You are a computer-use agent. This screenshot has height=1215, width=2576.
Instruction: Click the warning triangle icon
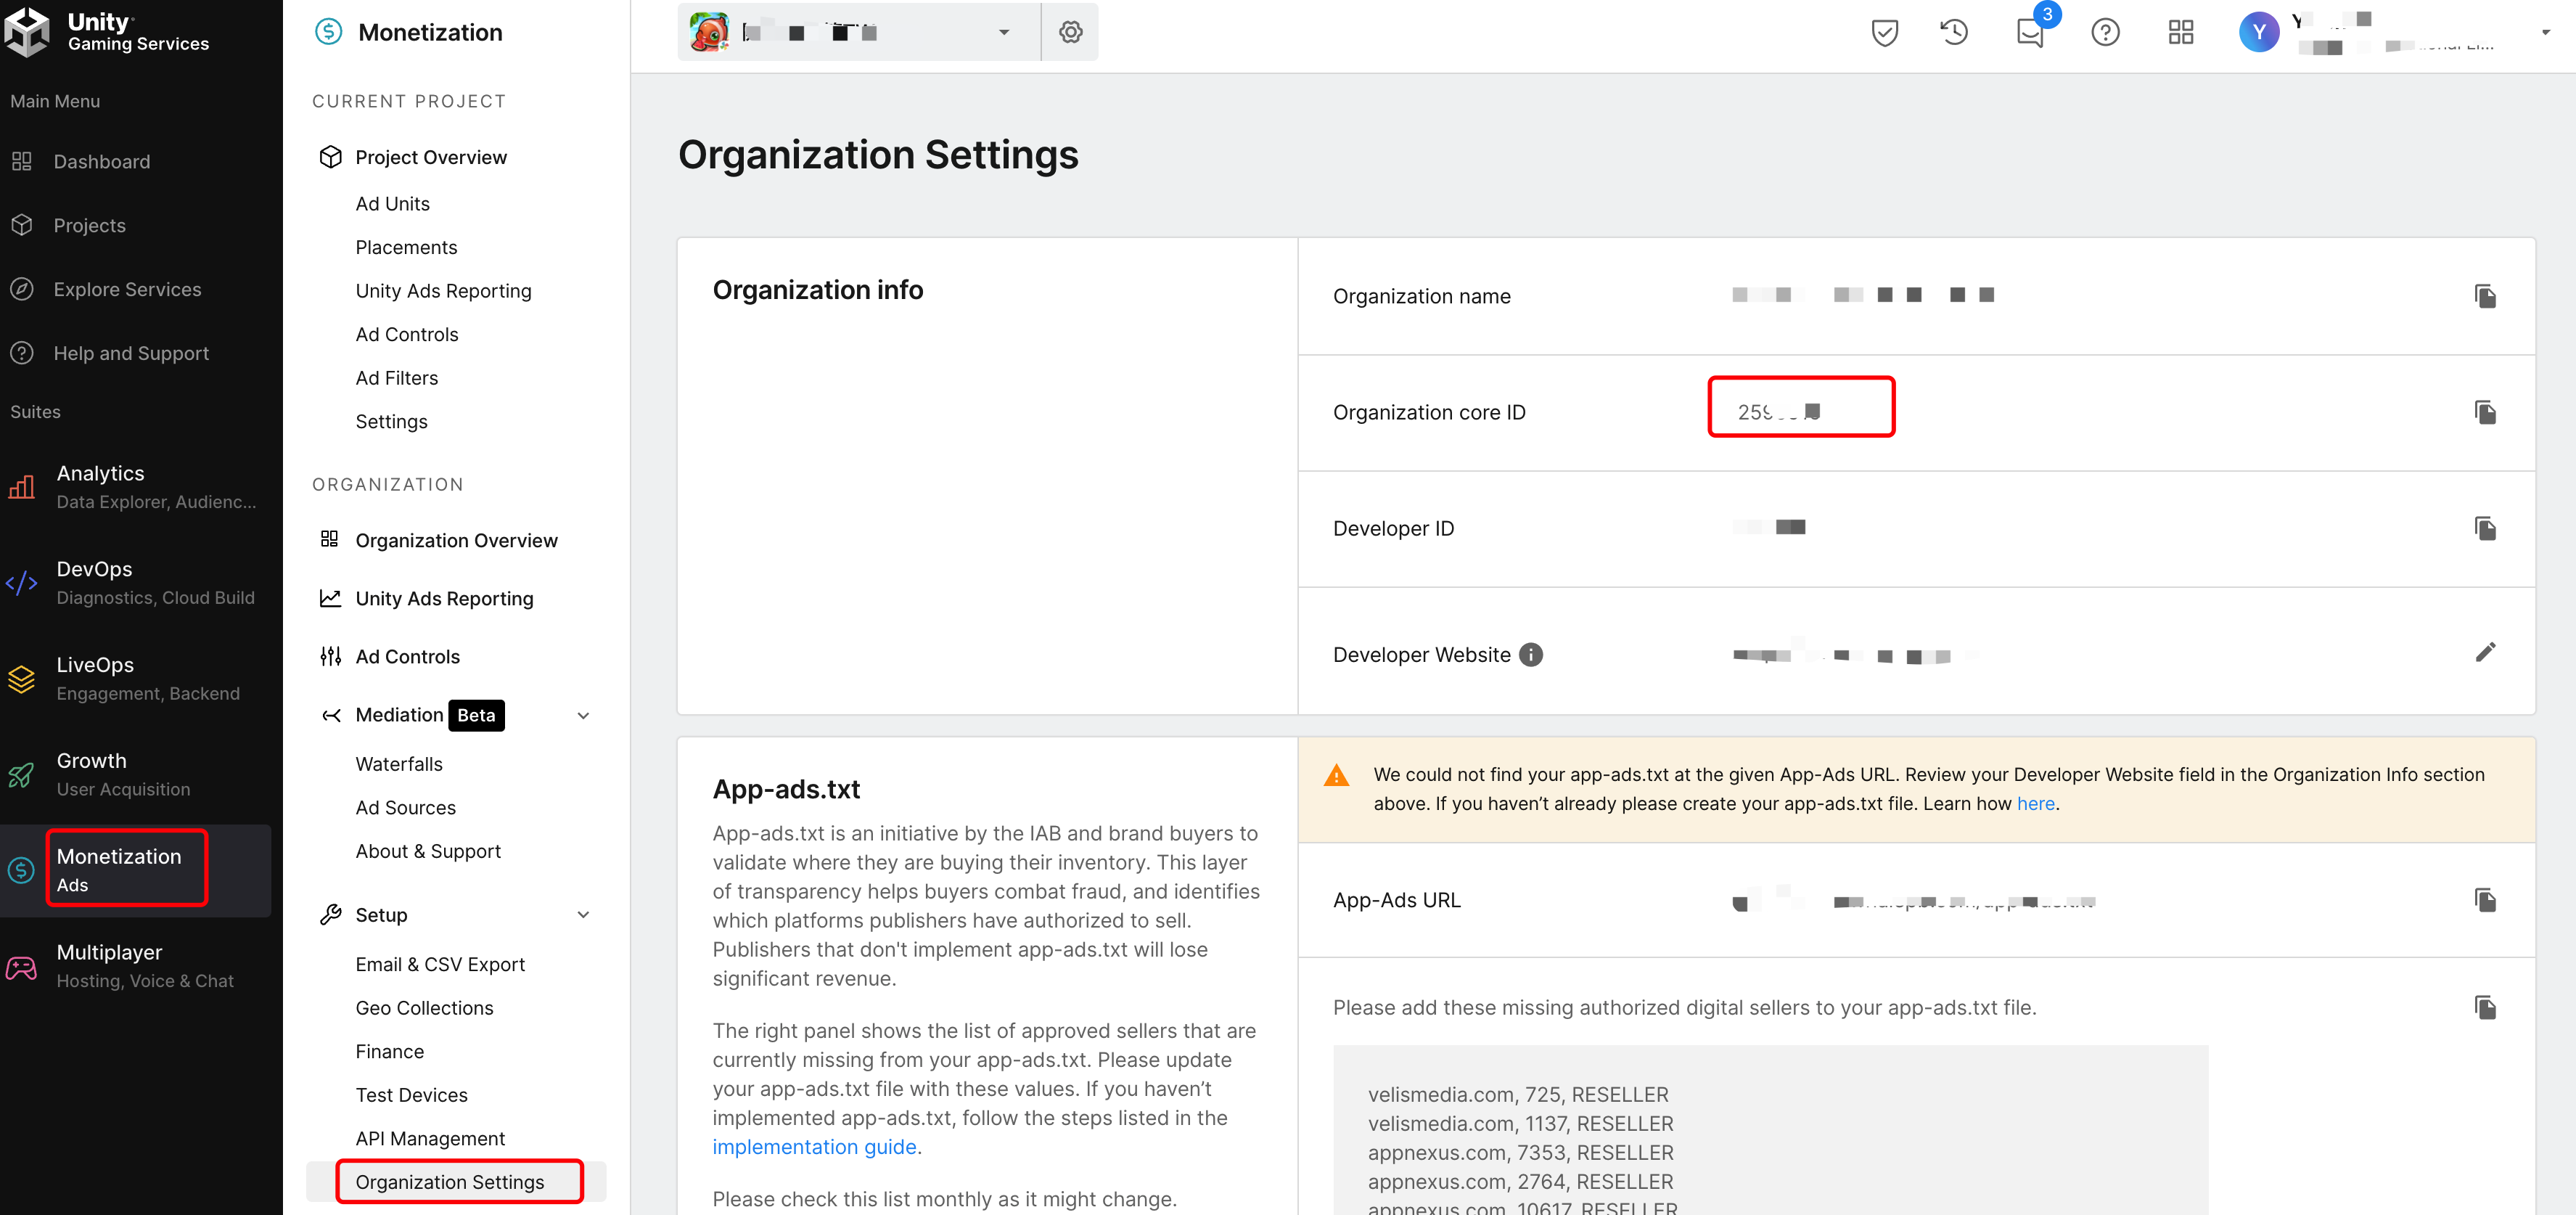tap(1337, 776)
